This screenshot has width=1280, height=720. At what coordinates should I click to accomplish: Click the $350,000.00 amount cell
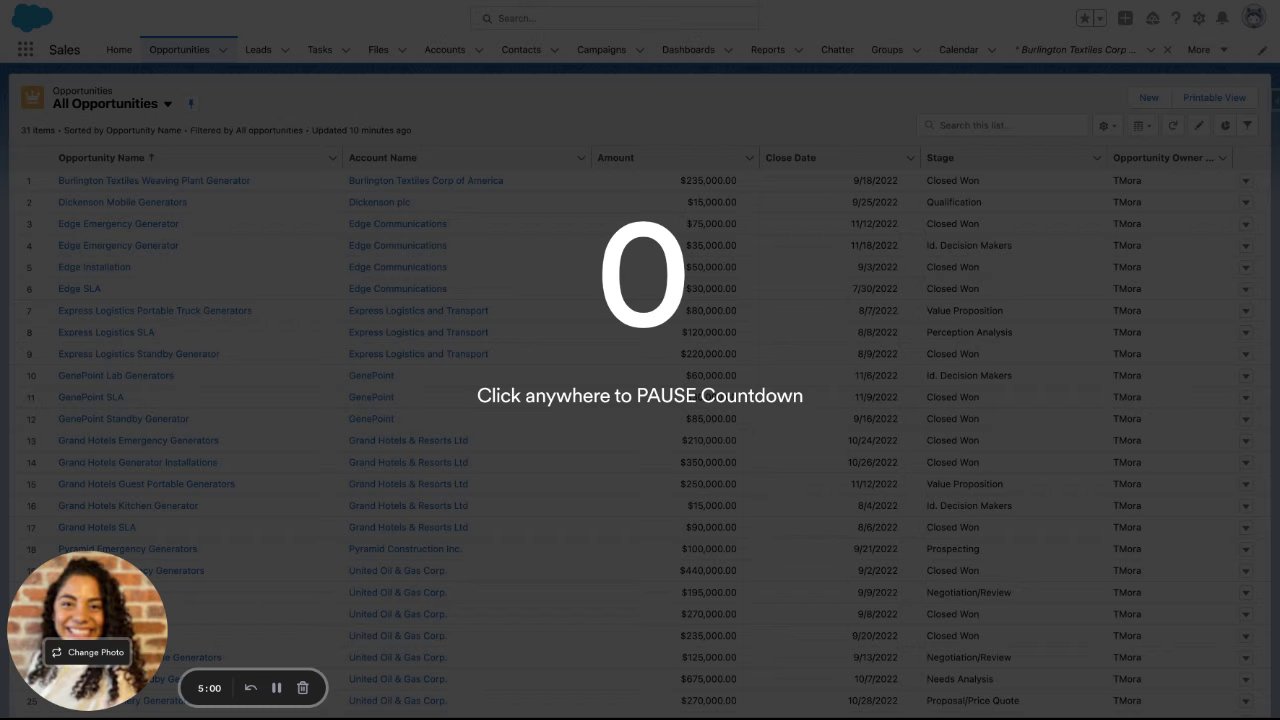tap(708, 462)
